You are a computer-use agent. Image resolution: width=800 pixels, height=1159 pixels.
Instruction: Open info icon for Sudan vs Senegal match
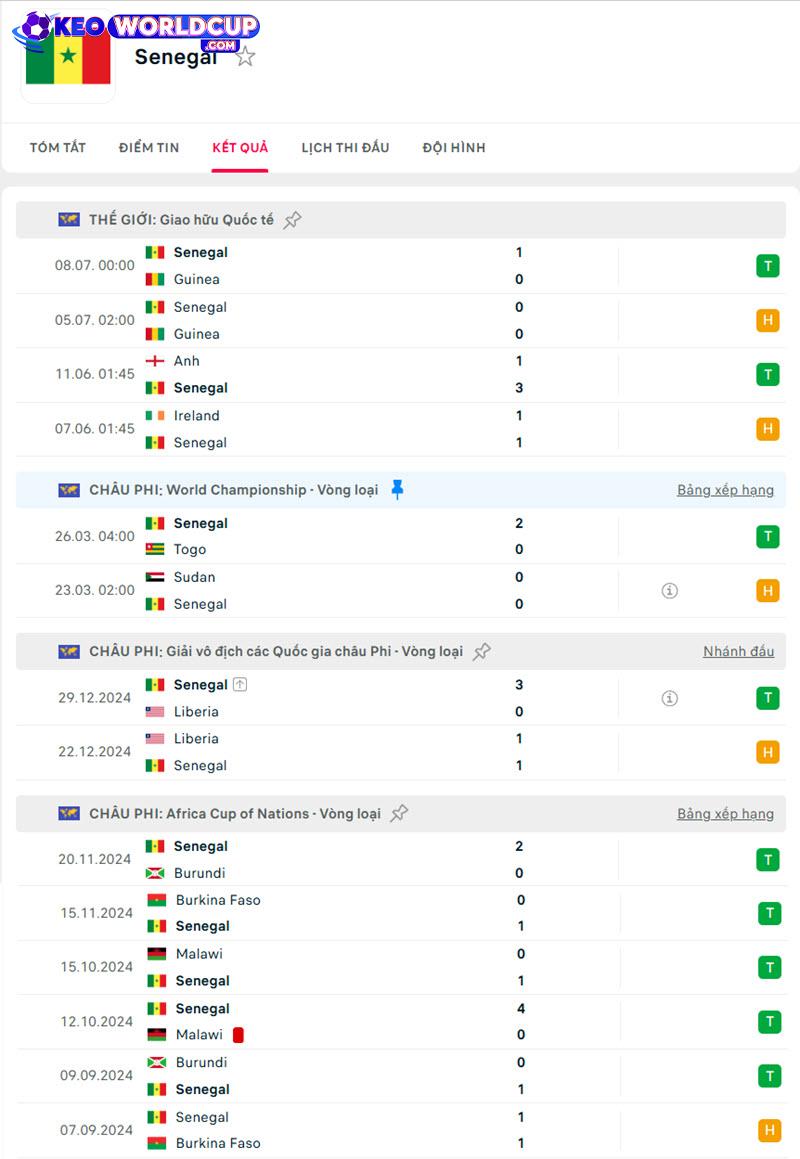669,591
